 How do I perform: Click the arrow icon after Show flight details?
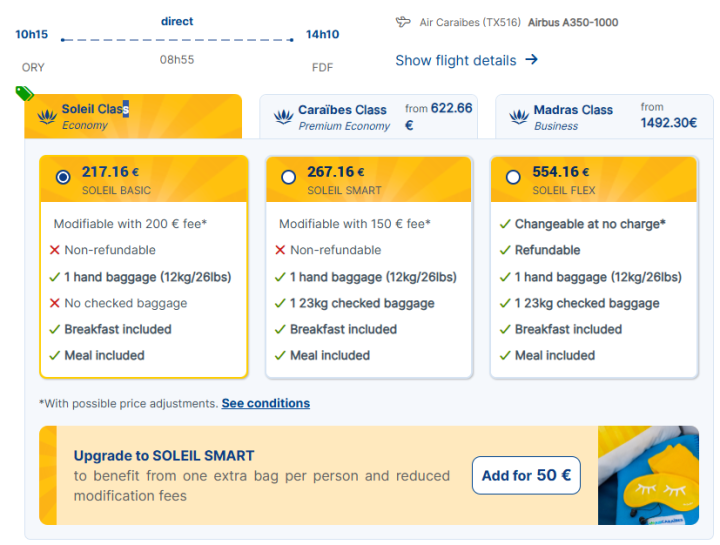531,60
